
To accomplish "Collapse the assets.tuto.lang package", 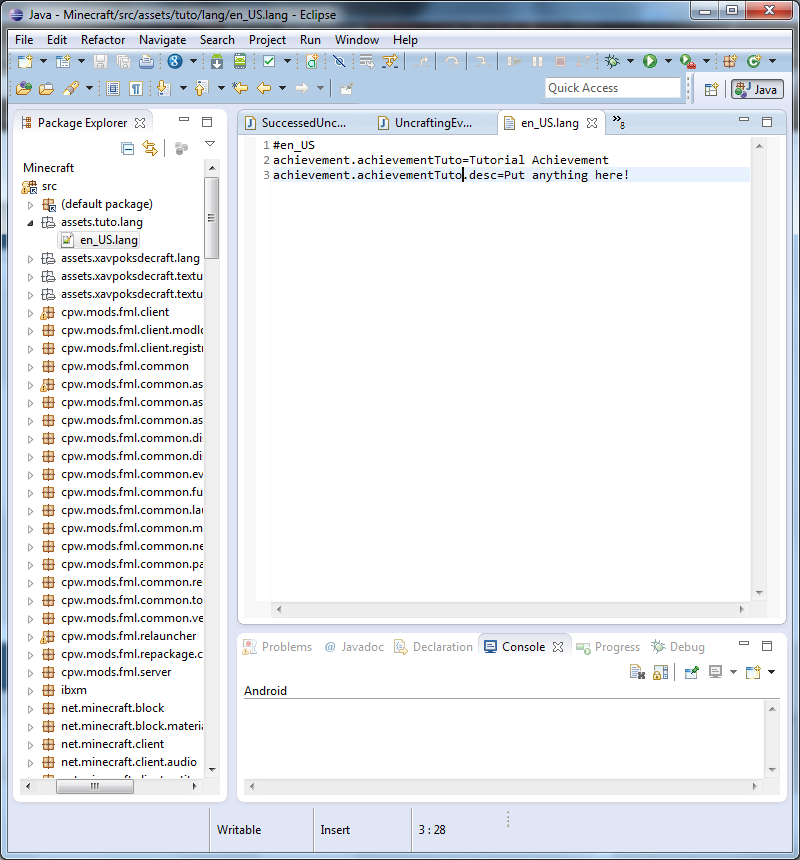I will (30, 223).
